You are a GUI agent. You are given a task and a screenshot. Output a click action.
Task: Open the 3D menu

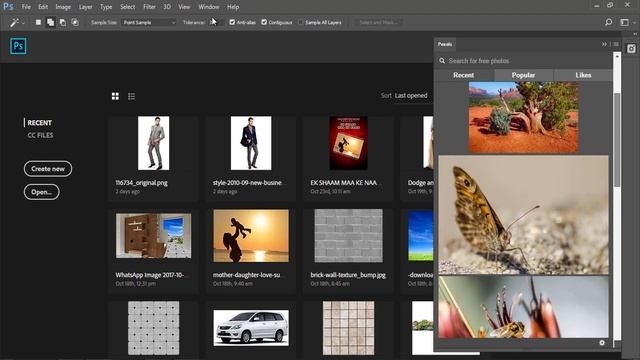click(167, 7)
